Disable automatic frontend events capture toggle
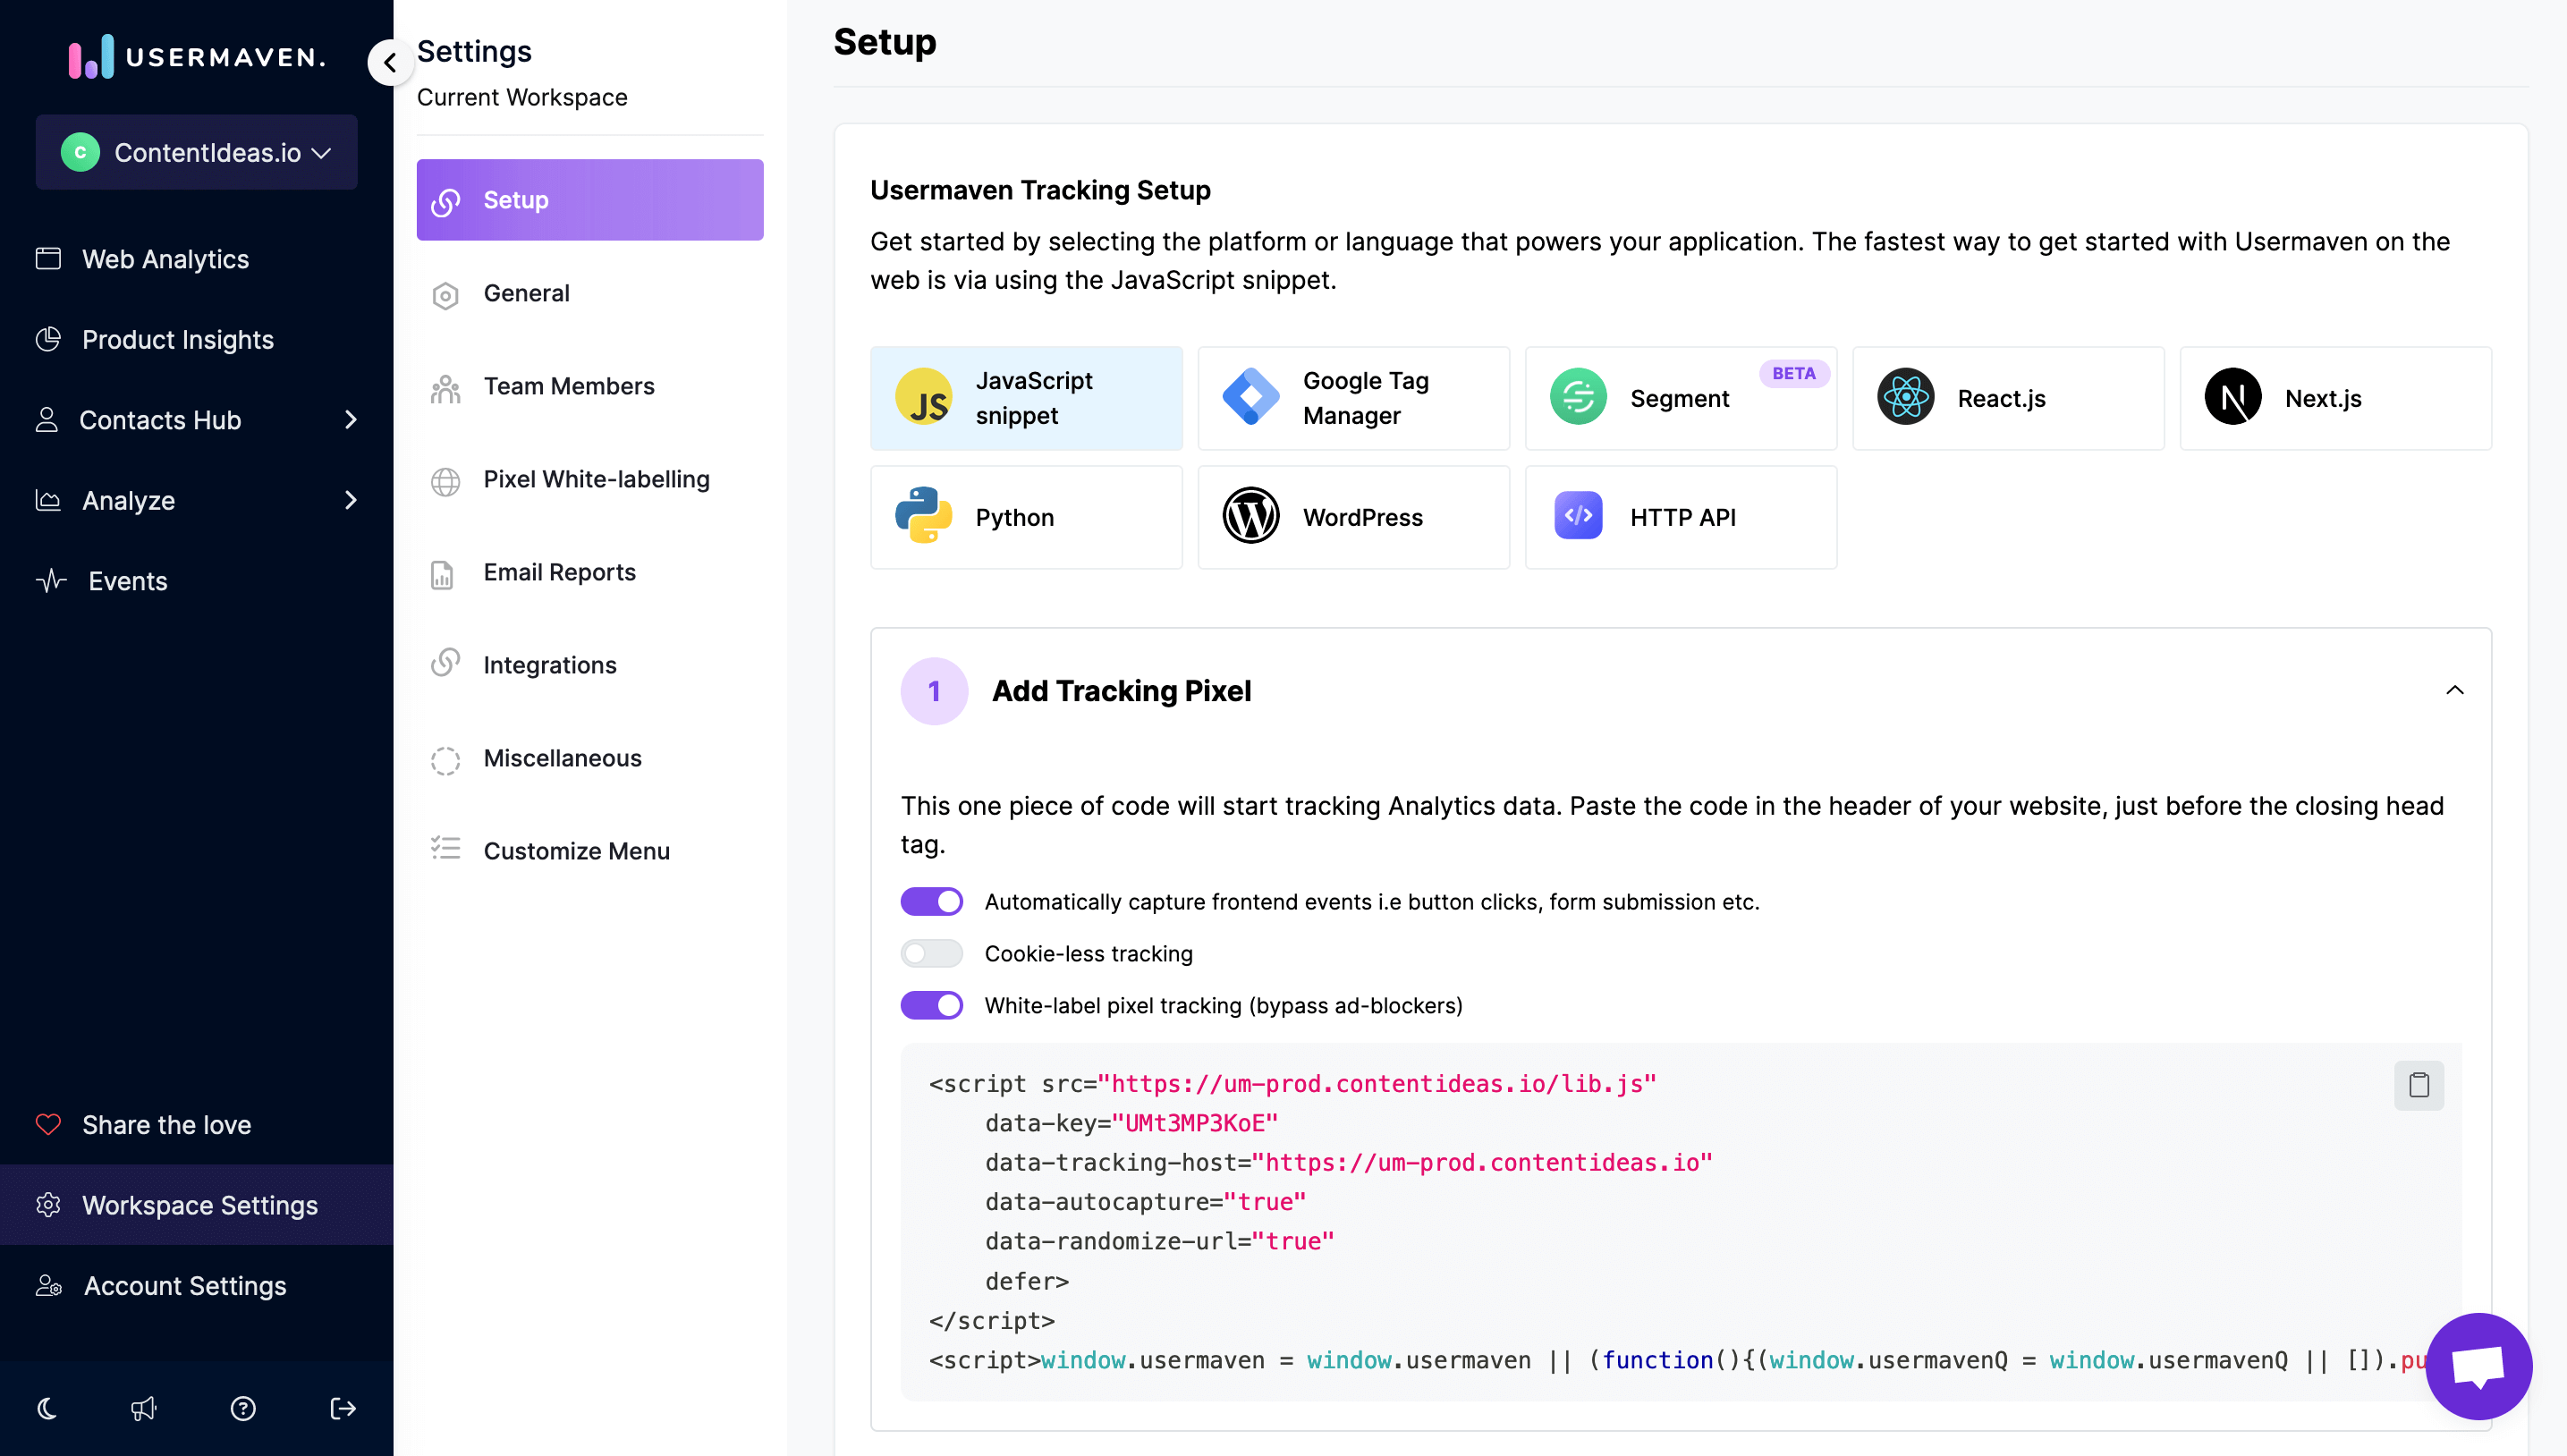 [931, 902]
